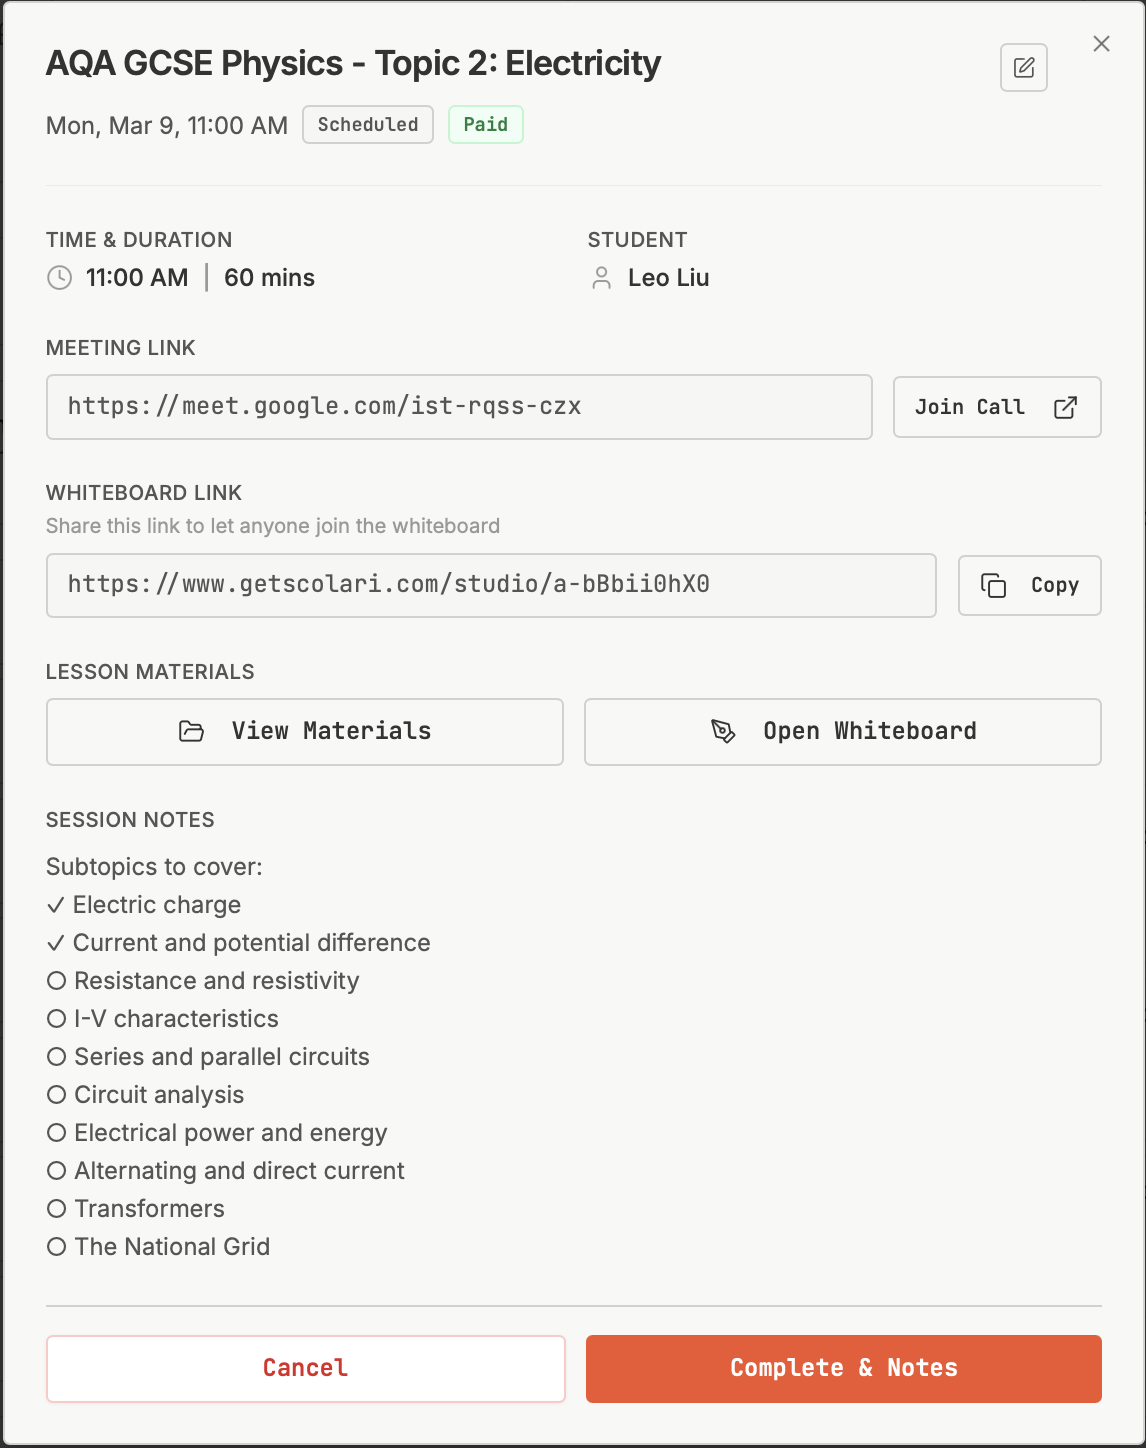1146x1448 pixels.
Task: Click the pen icon in Open Whiteboard
Action: (x=723, y=731)
